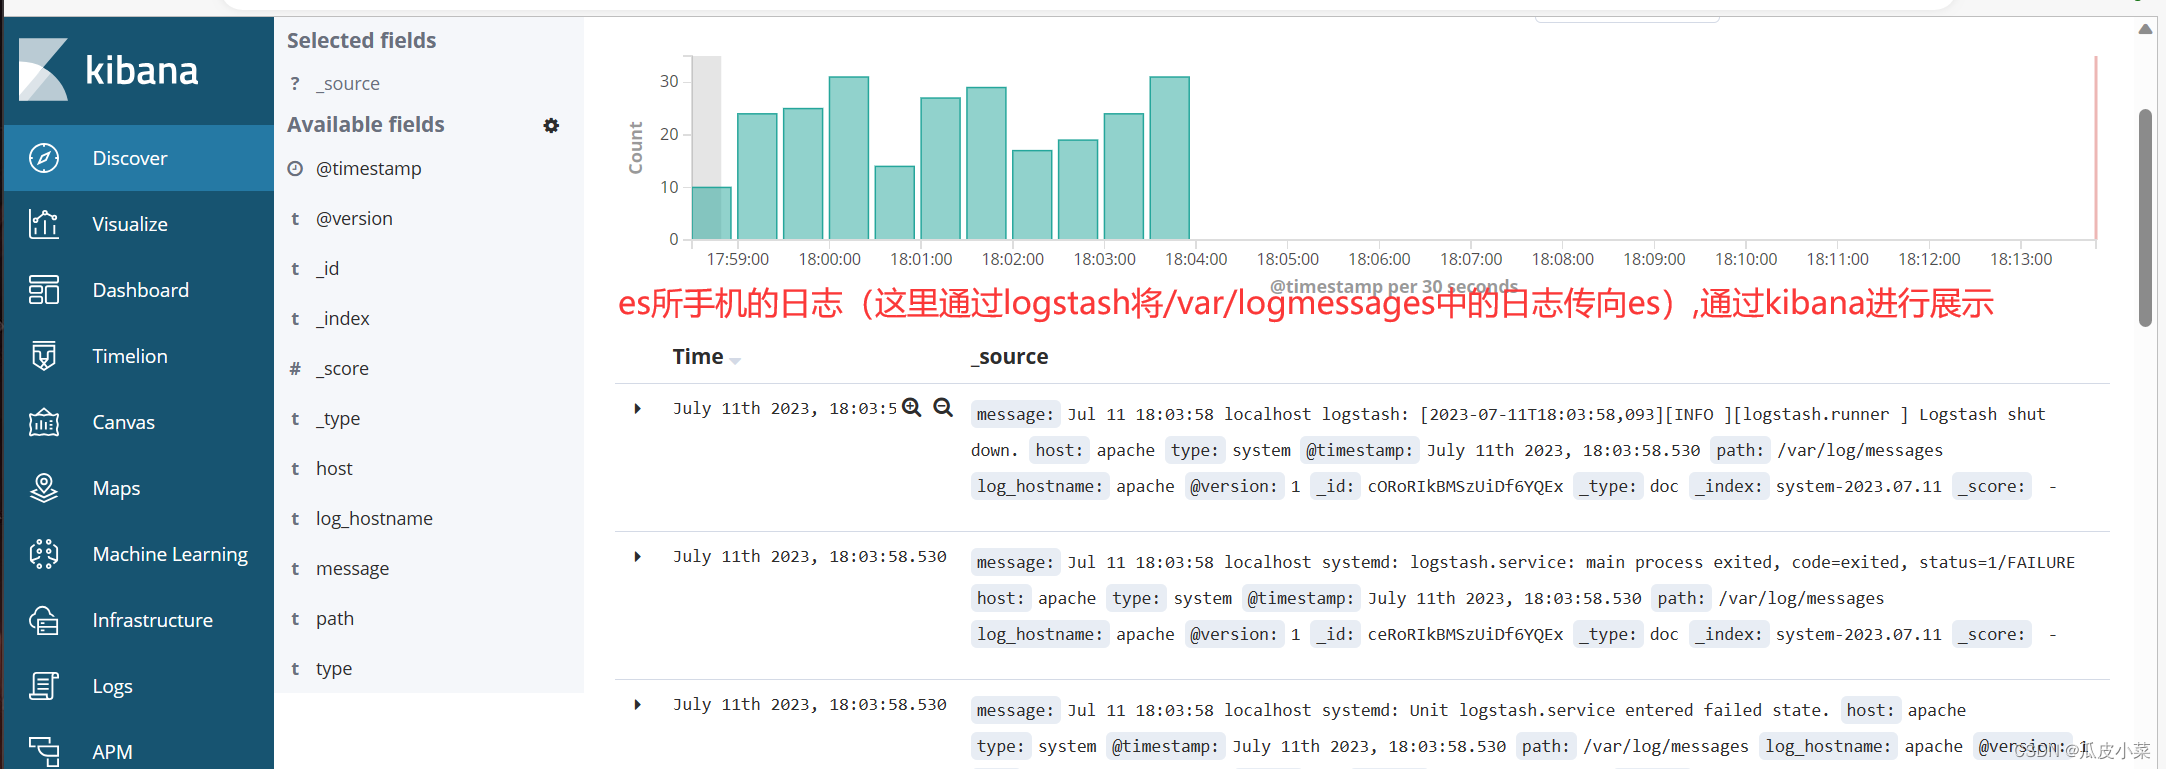Open the Infrastructure icon in the sidebar

click(44, 620)
